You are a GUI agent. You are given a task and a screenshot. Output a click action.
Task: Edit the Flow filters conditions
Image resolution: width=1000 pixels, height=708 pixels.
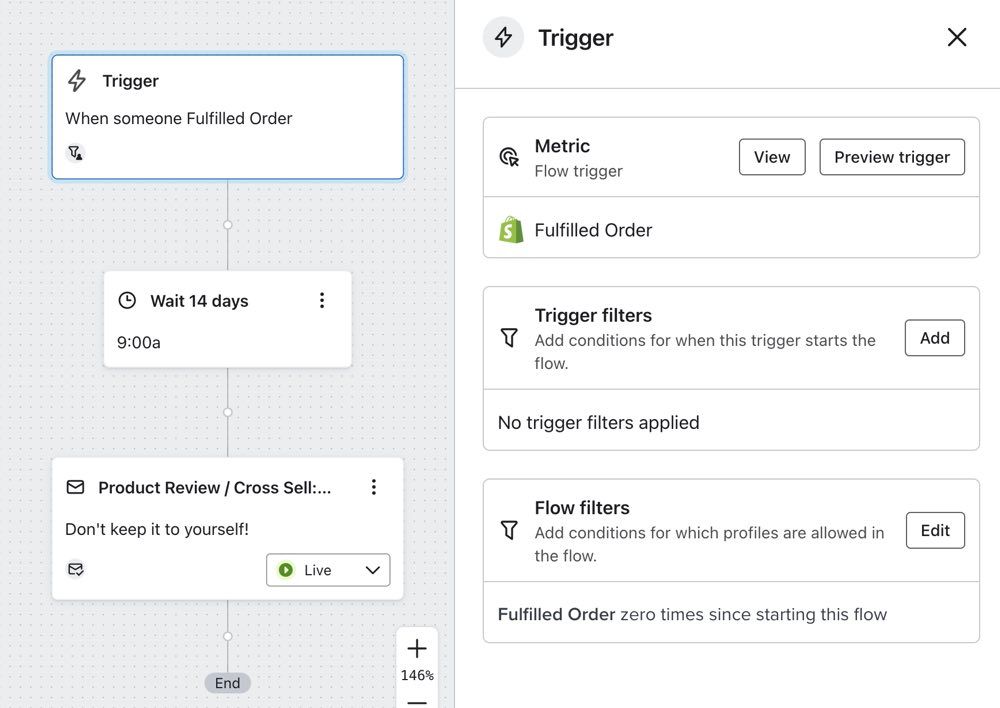pyautogui.click(x=935, y=530)
